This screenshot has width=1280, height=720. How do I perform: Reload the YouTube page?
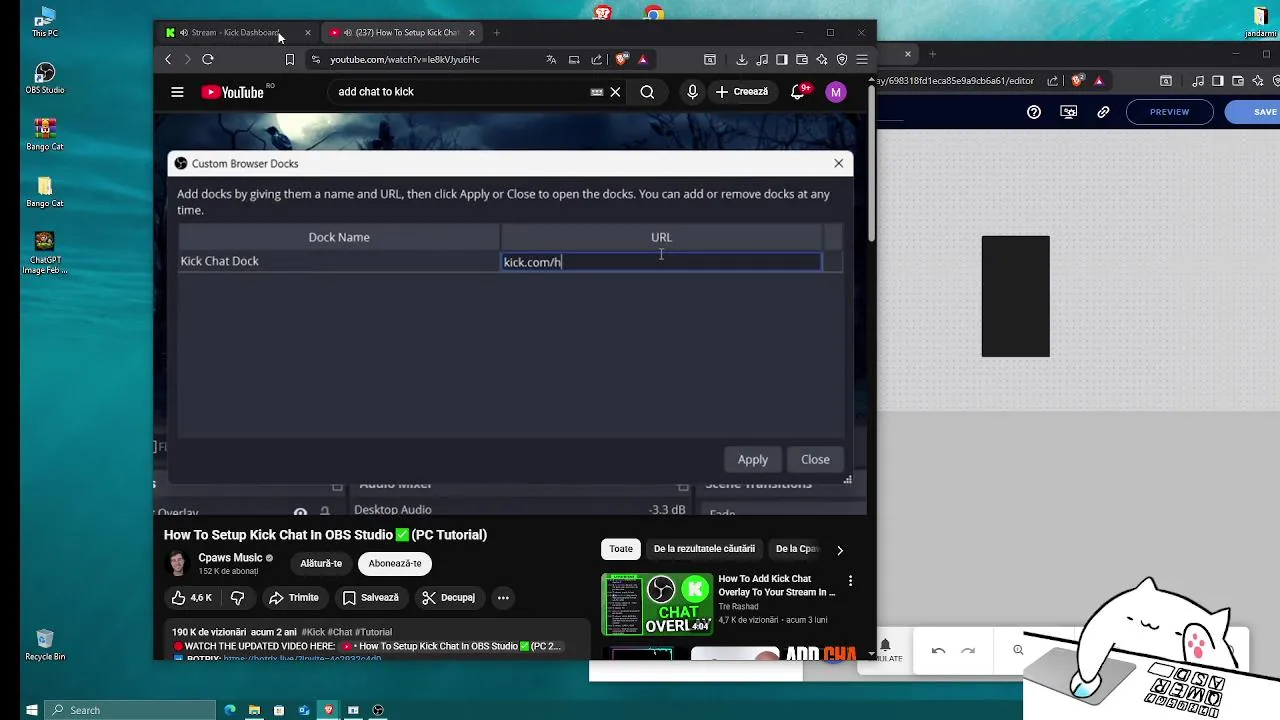207,59
